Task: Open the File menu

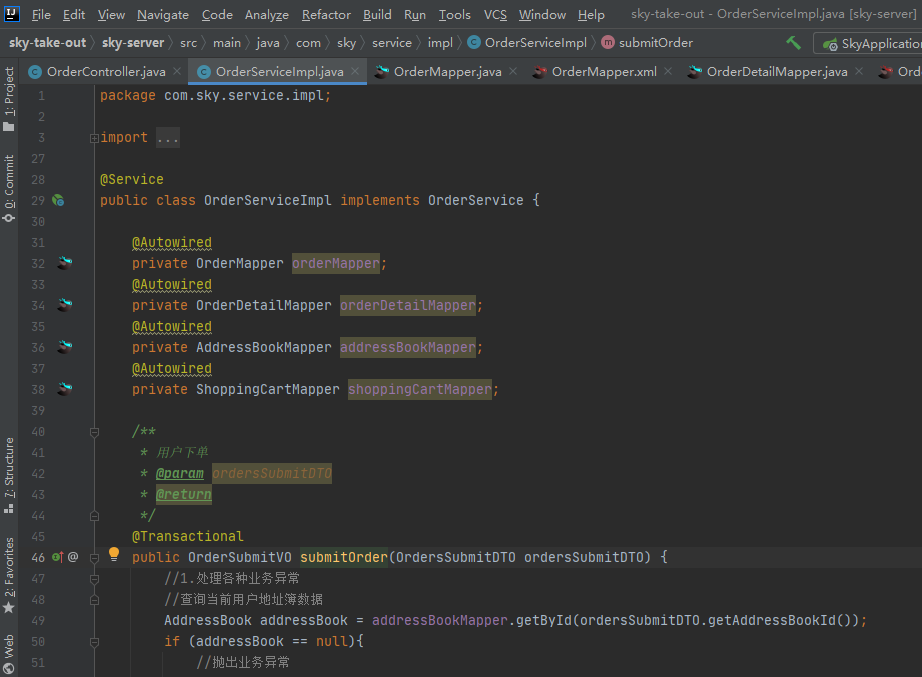Action: coord(41,15)
